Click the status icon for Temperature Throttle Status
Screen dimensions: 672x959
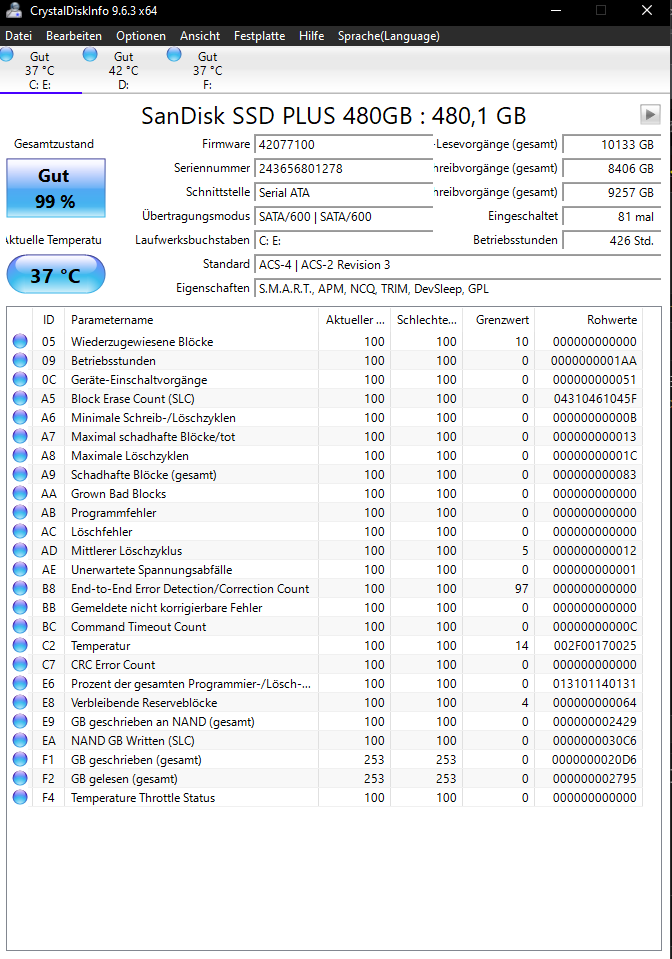(20, 797)
